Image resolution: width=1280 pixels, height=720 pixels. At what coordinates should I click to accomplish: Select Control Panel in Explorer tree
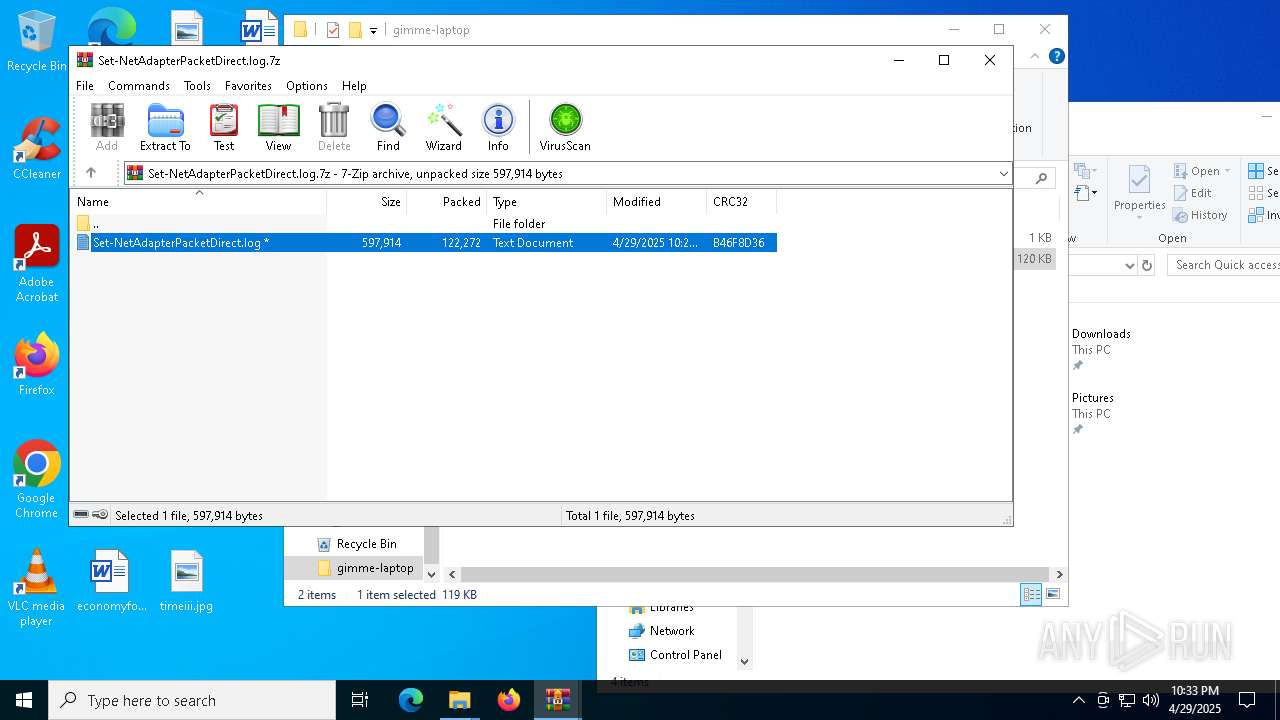(675, 655)
